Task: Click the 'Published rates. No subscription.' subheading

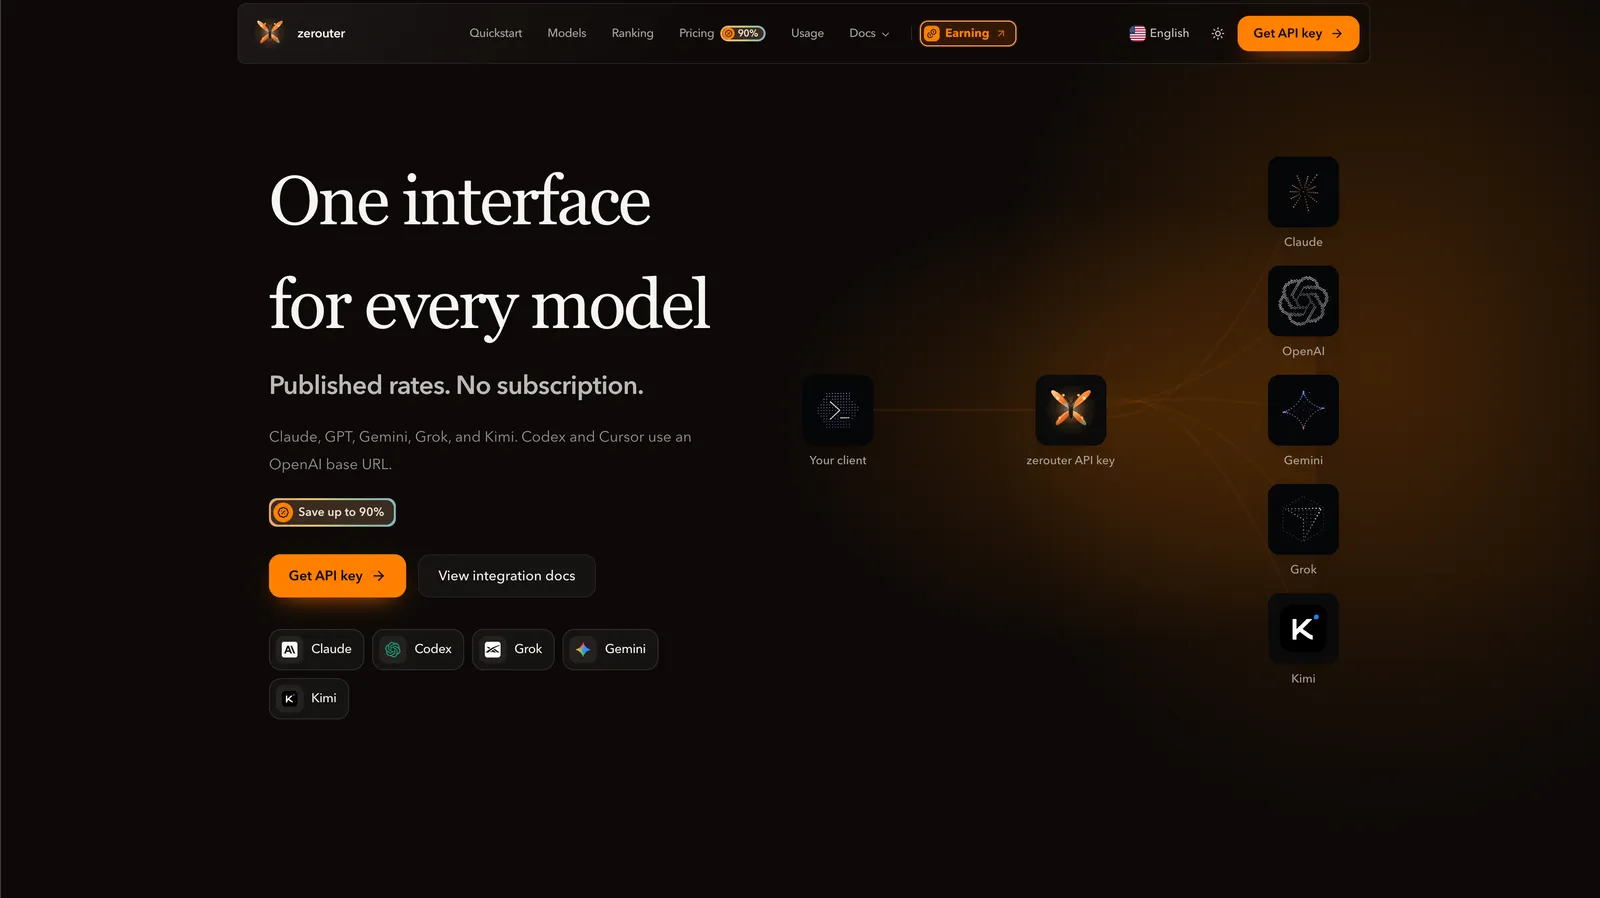Action: point(456,385)
